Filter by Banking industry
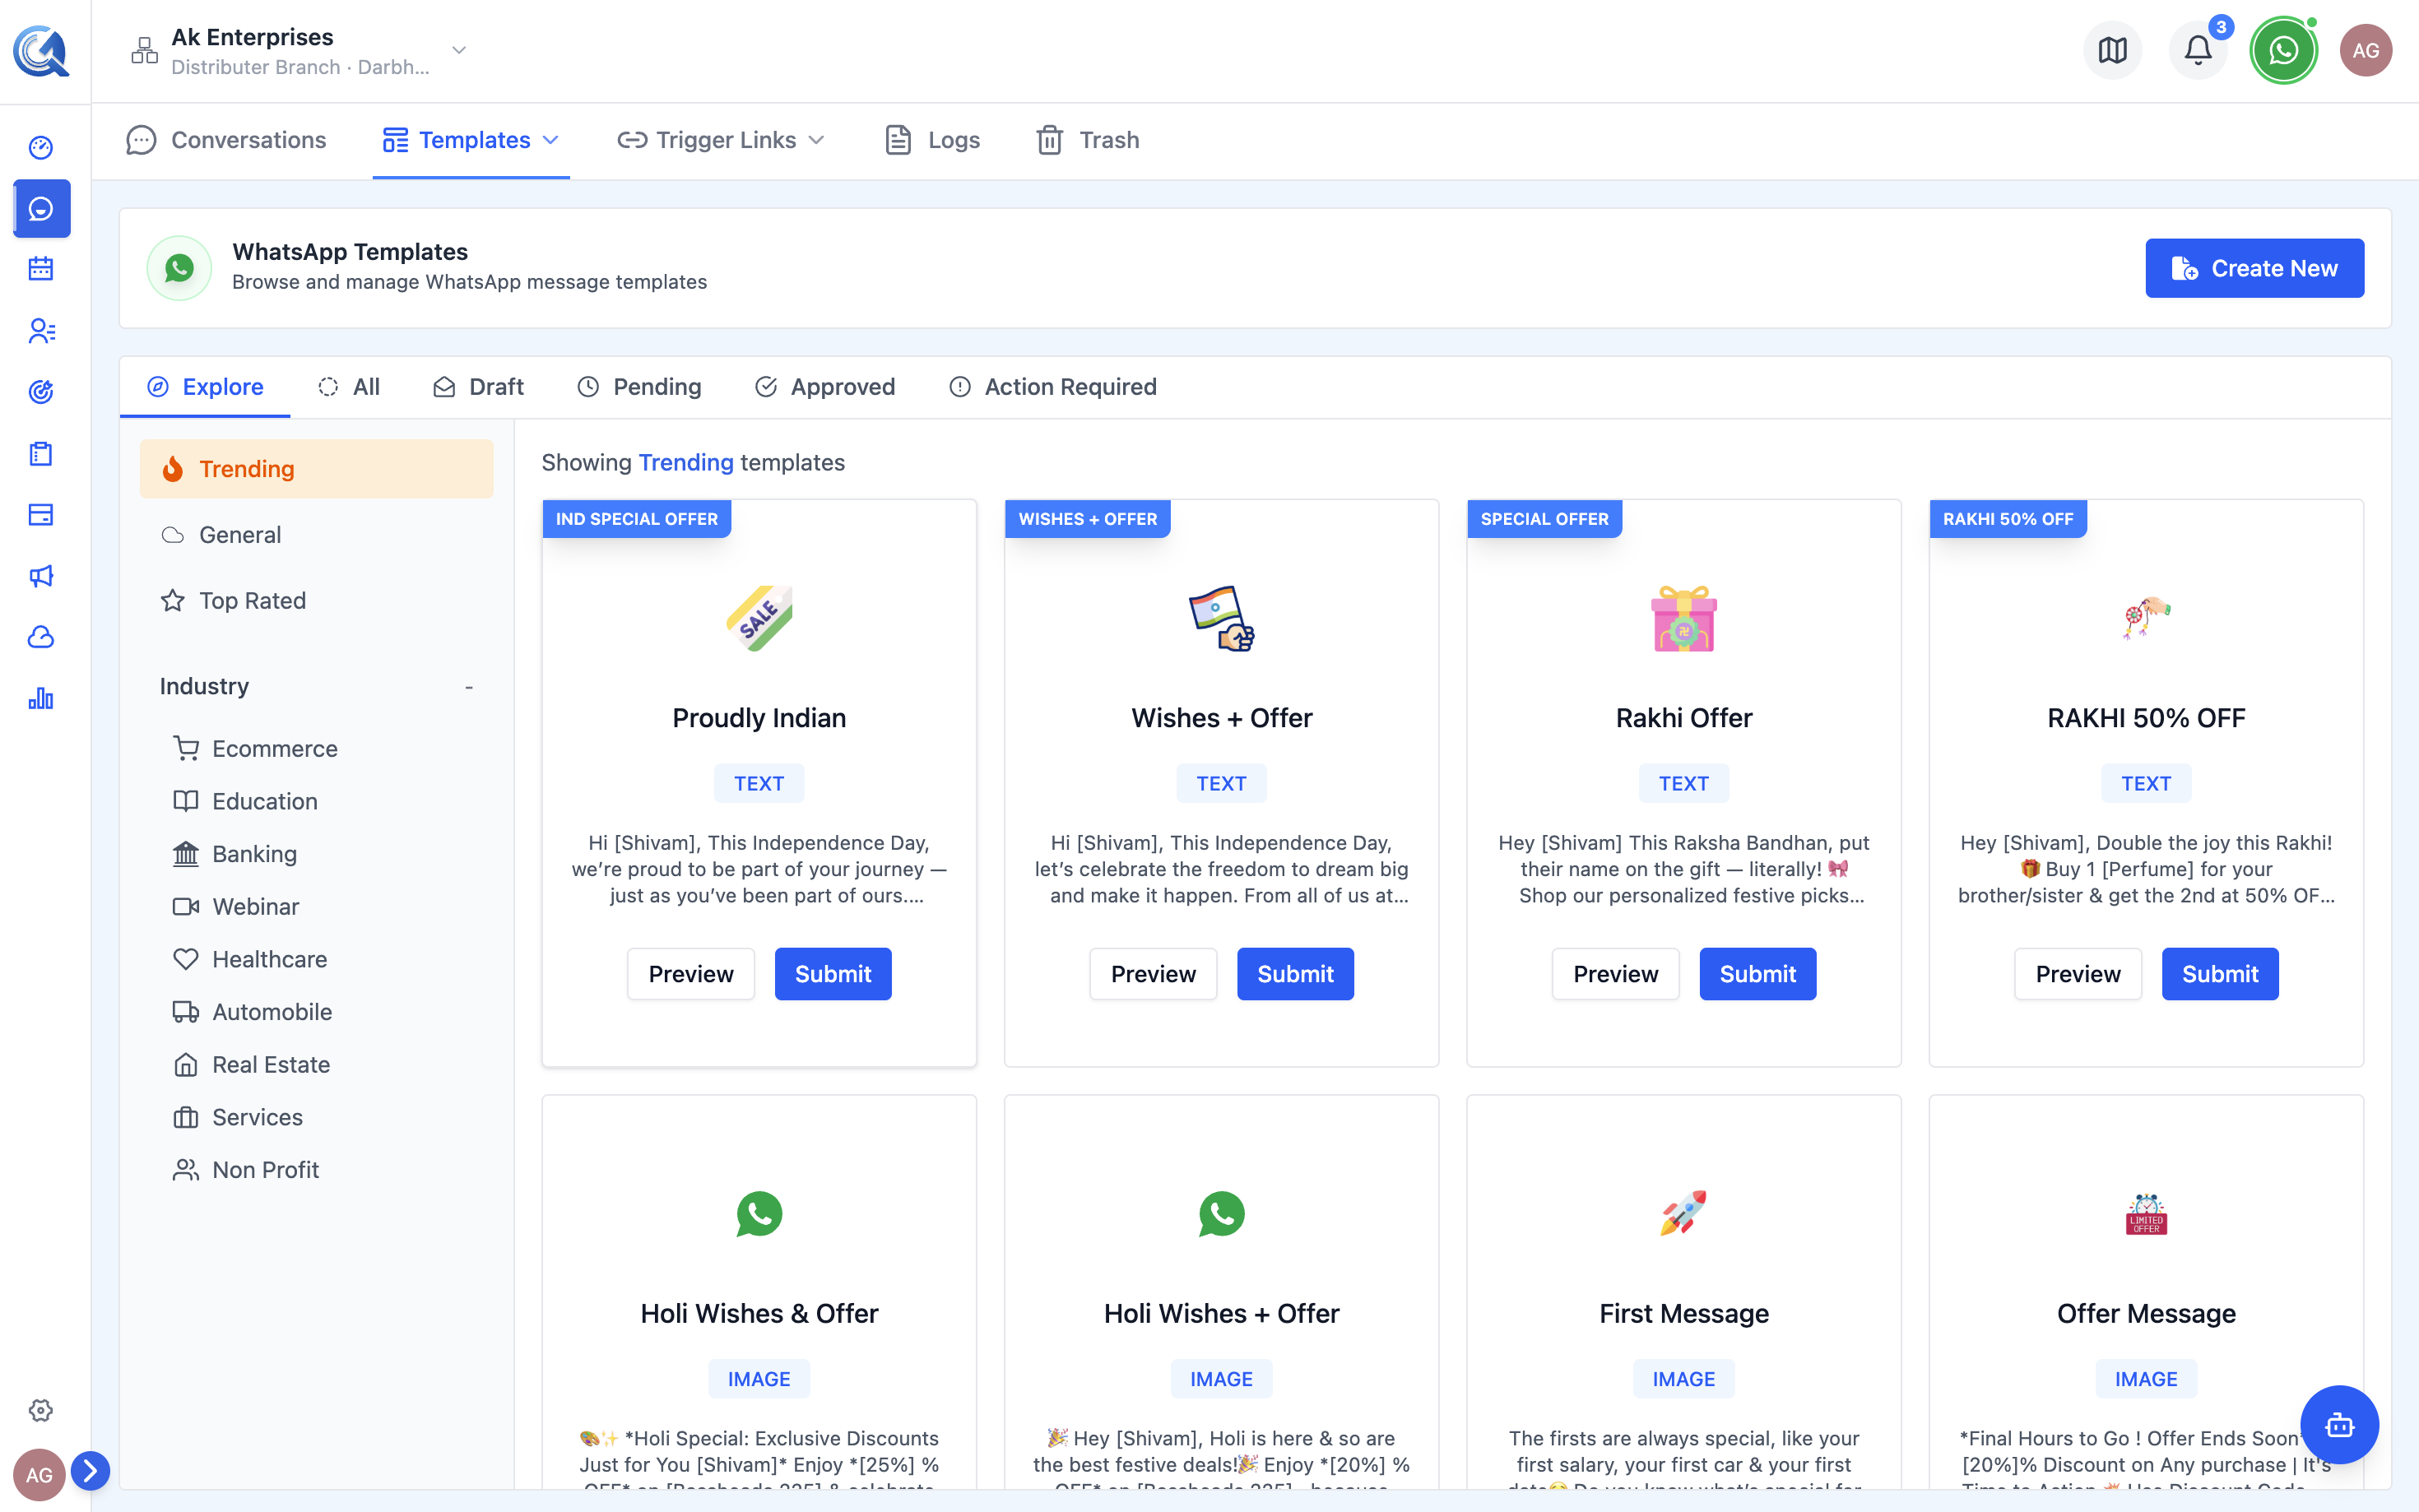The width and height of the screenshot is (2419, 1512). 235,854
